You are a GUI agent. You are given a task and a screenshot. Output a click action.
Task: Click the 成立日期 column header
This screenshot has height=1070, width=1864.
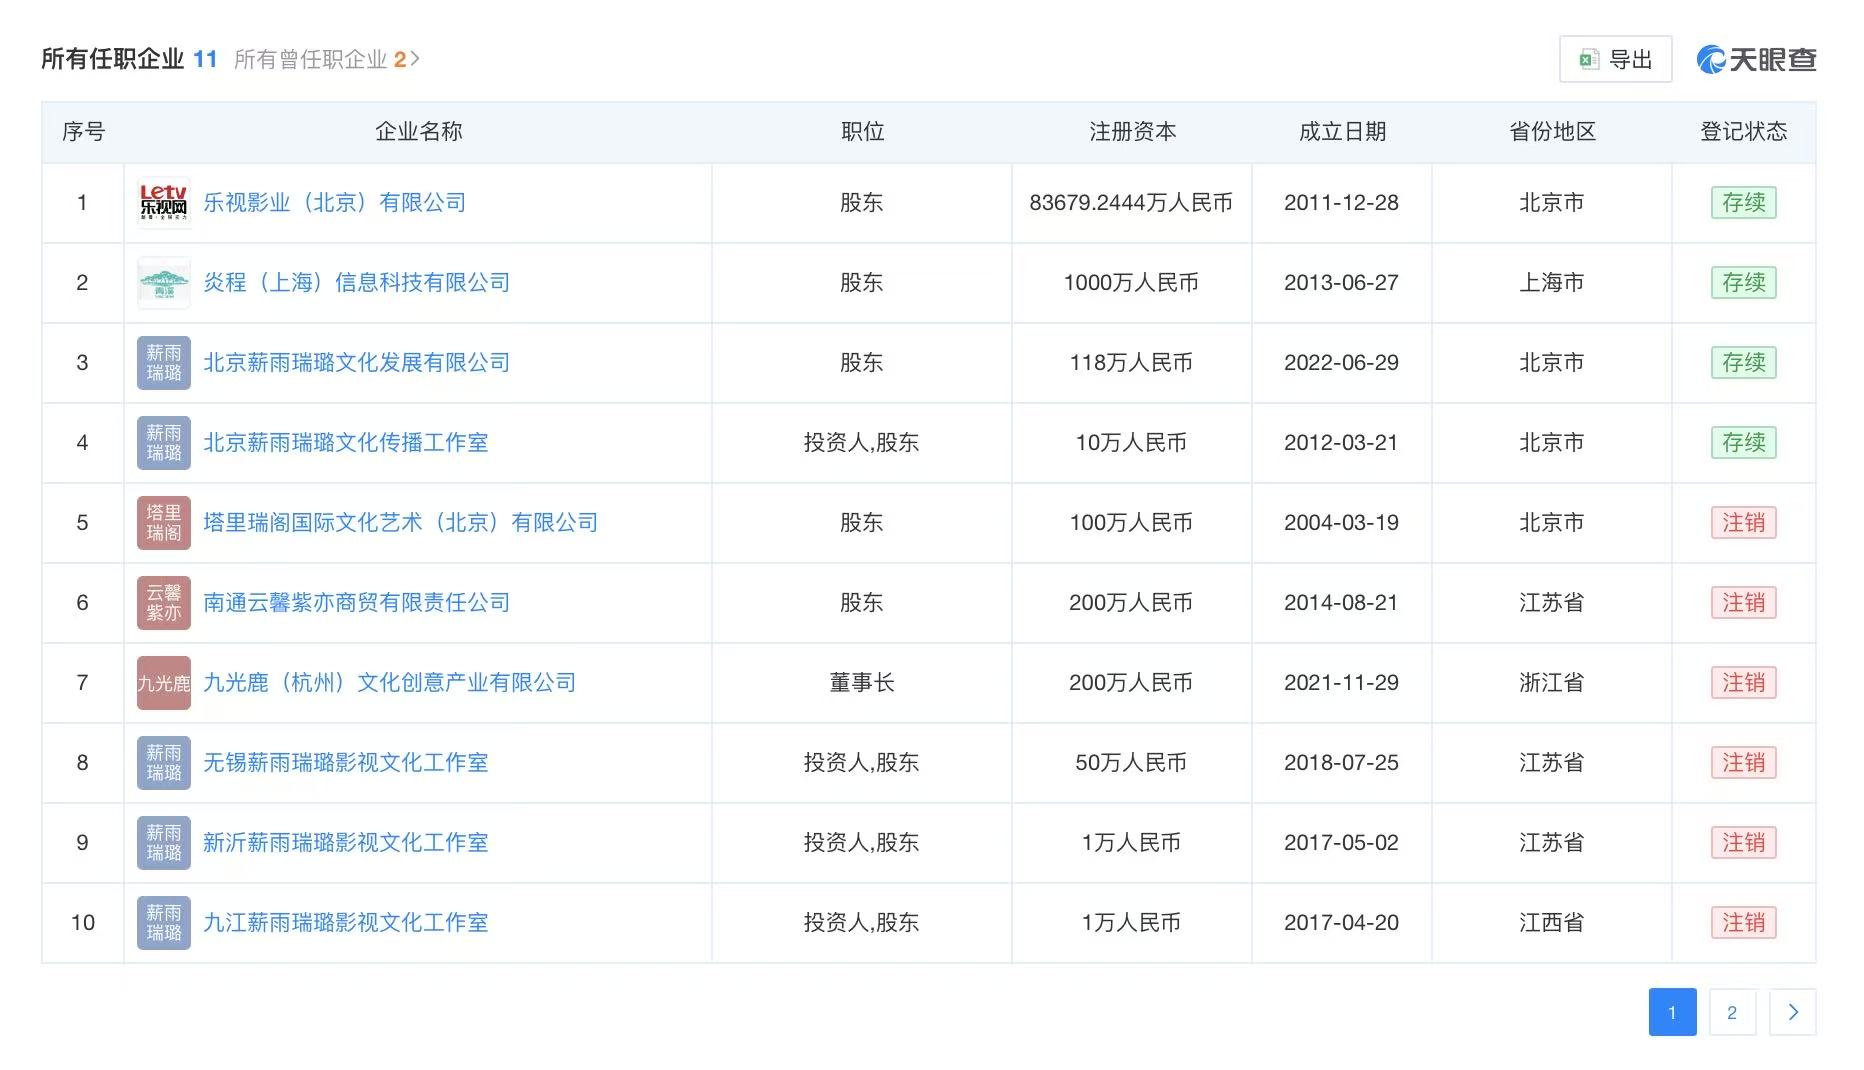[x=1342, y=132]
